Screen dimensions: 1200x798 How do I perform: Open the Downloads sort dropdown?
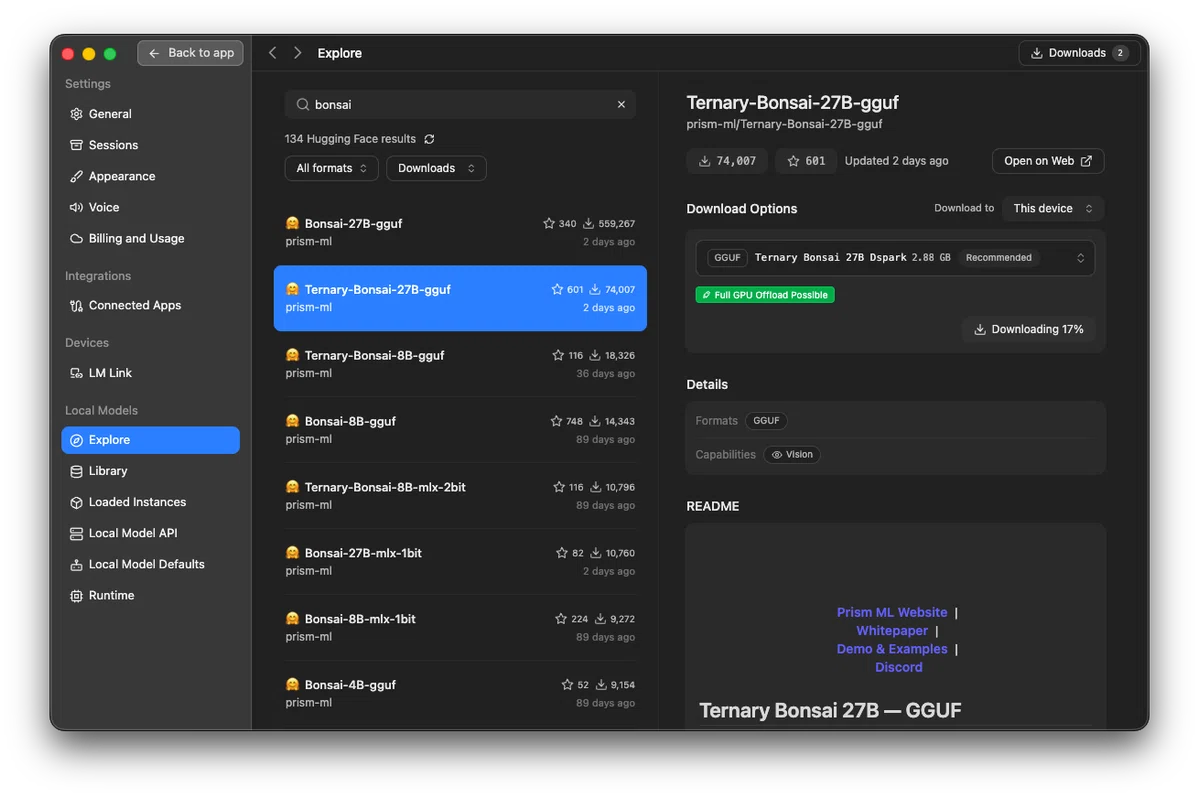(436, 168)
